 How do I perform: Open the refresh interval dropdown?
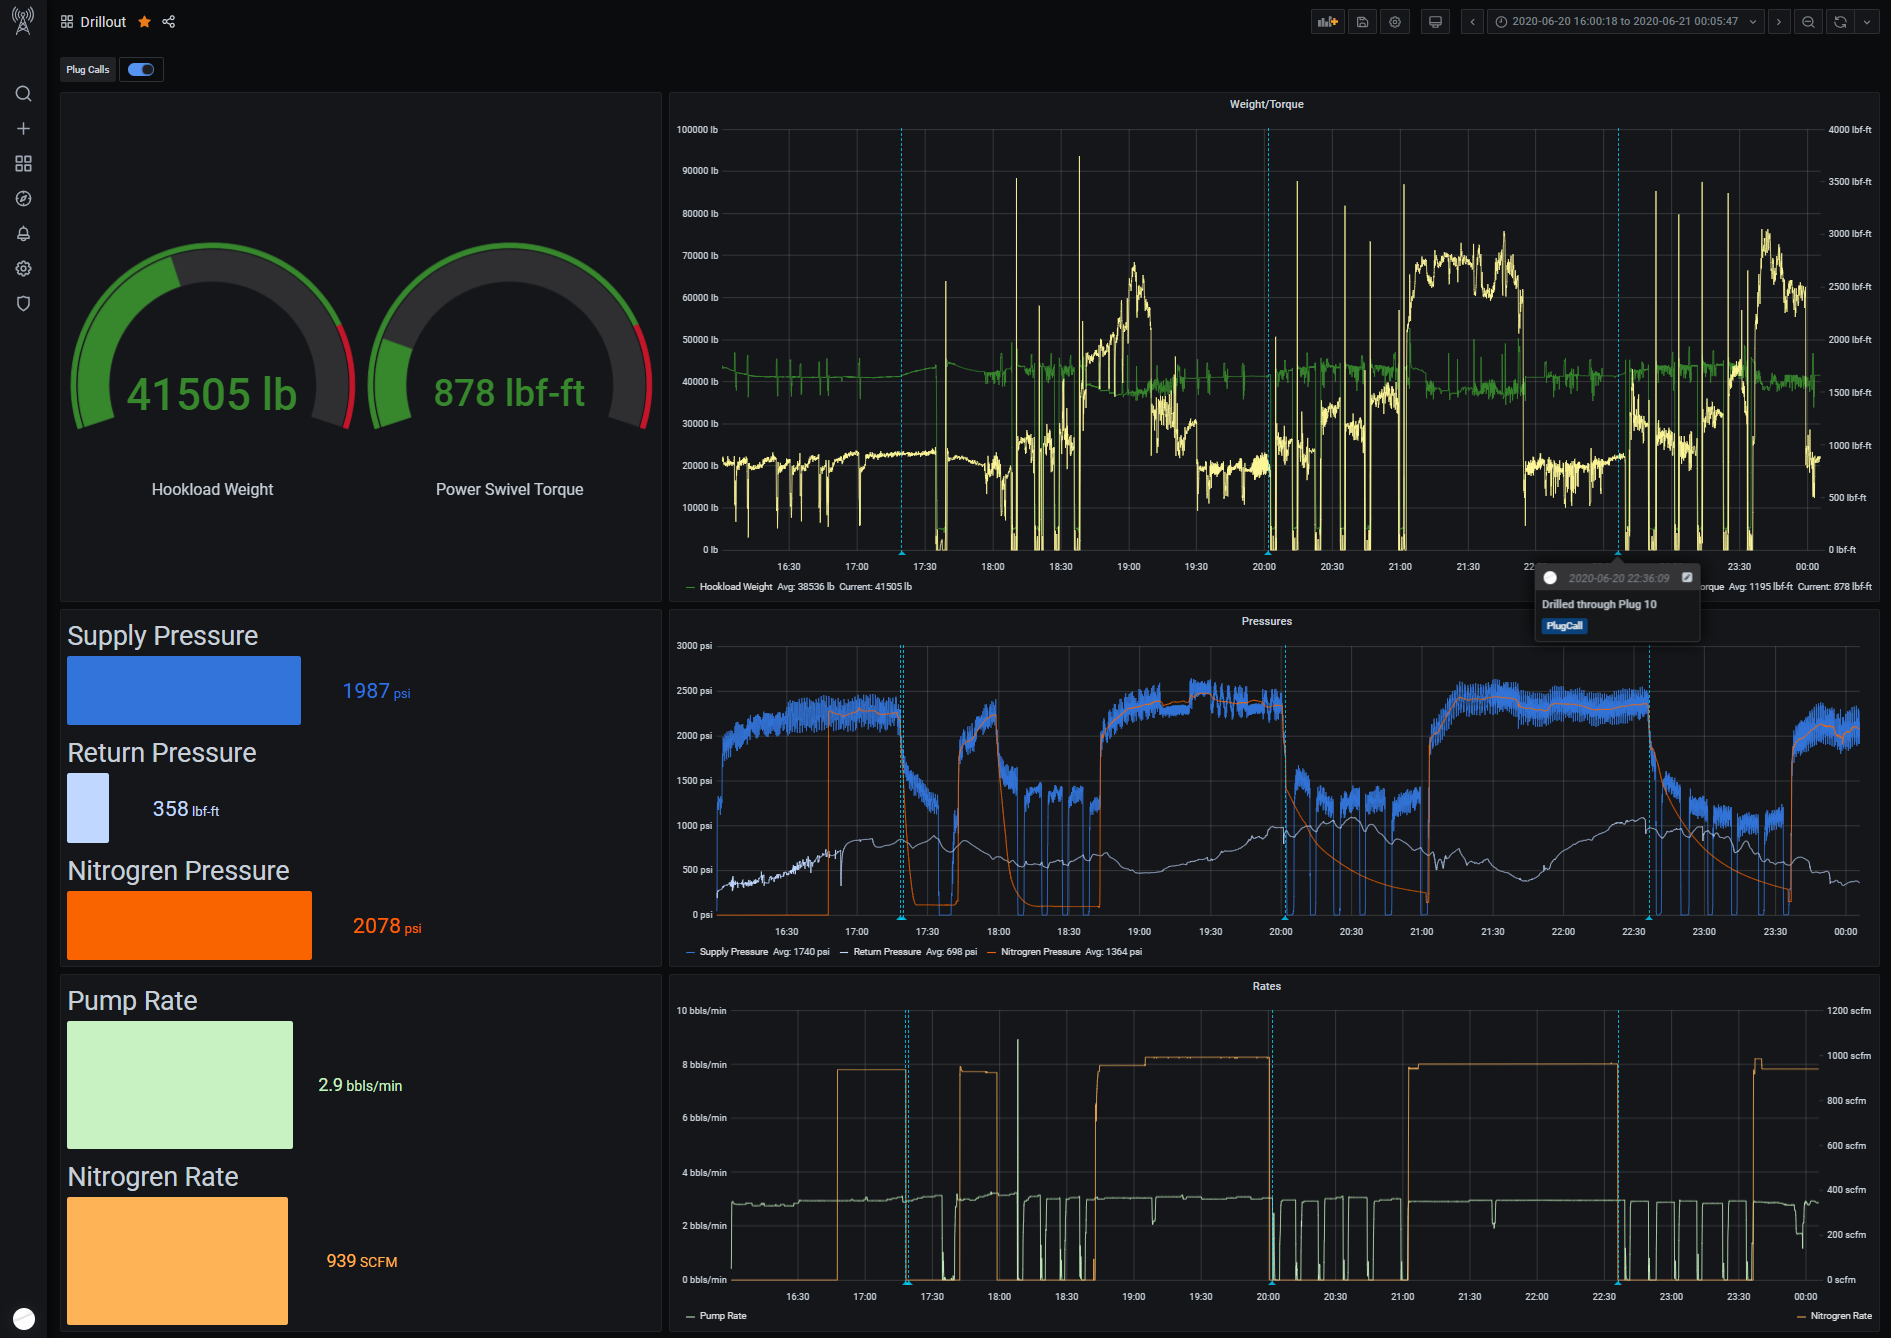point(1867,22)
